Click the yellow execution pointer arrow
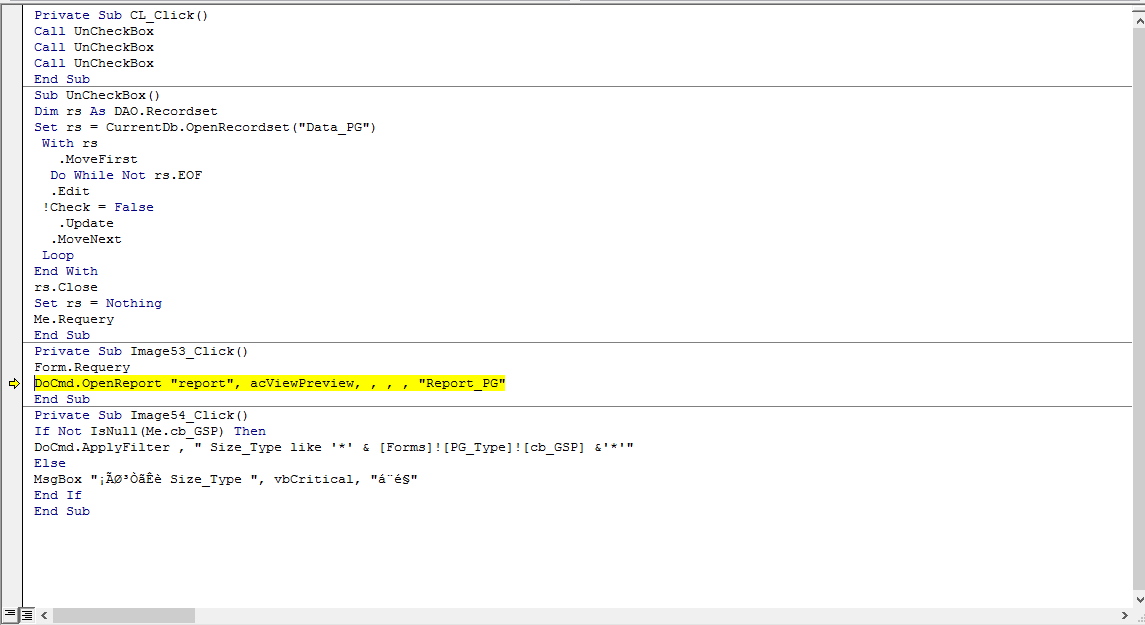Image resolution: width=1145 pixels, height=625 pixels. coord(14,383)
